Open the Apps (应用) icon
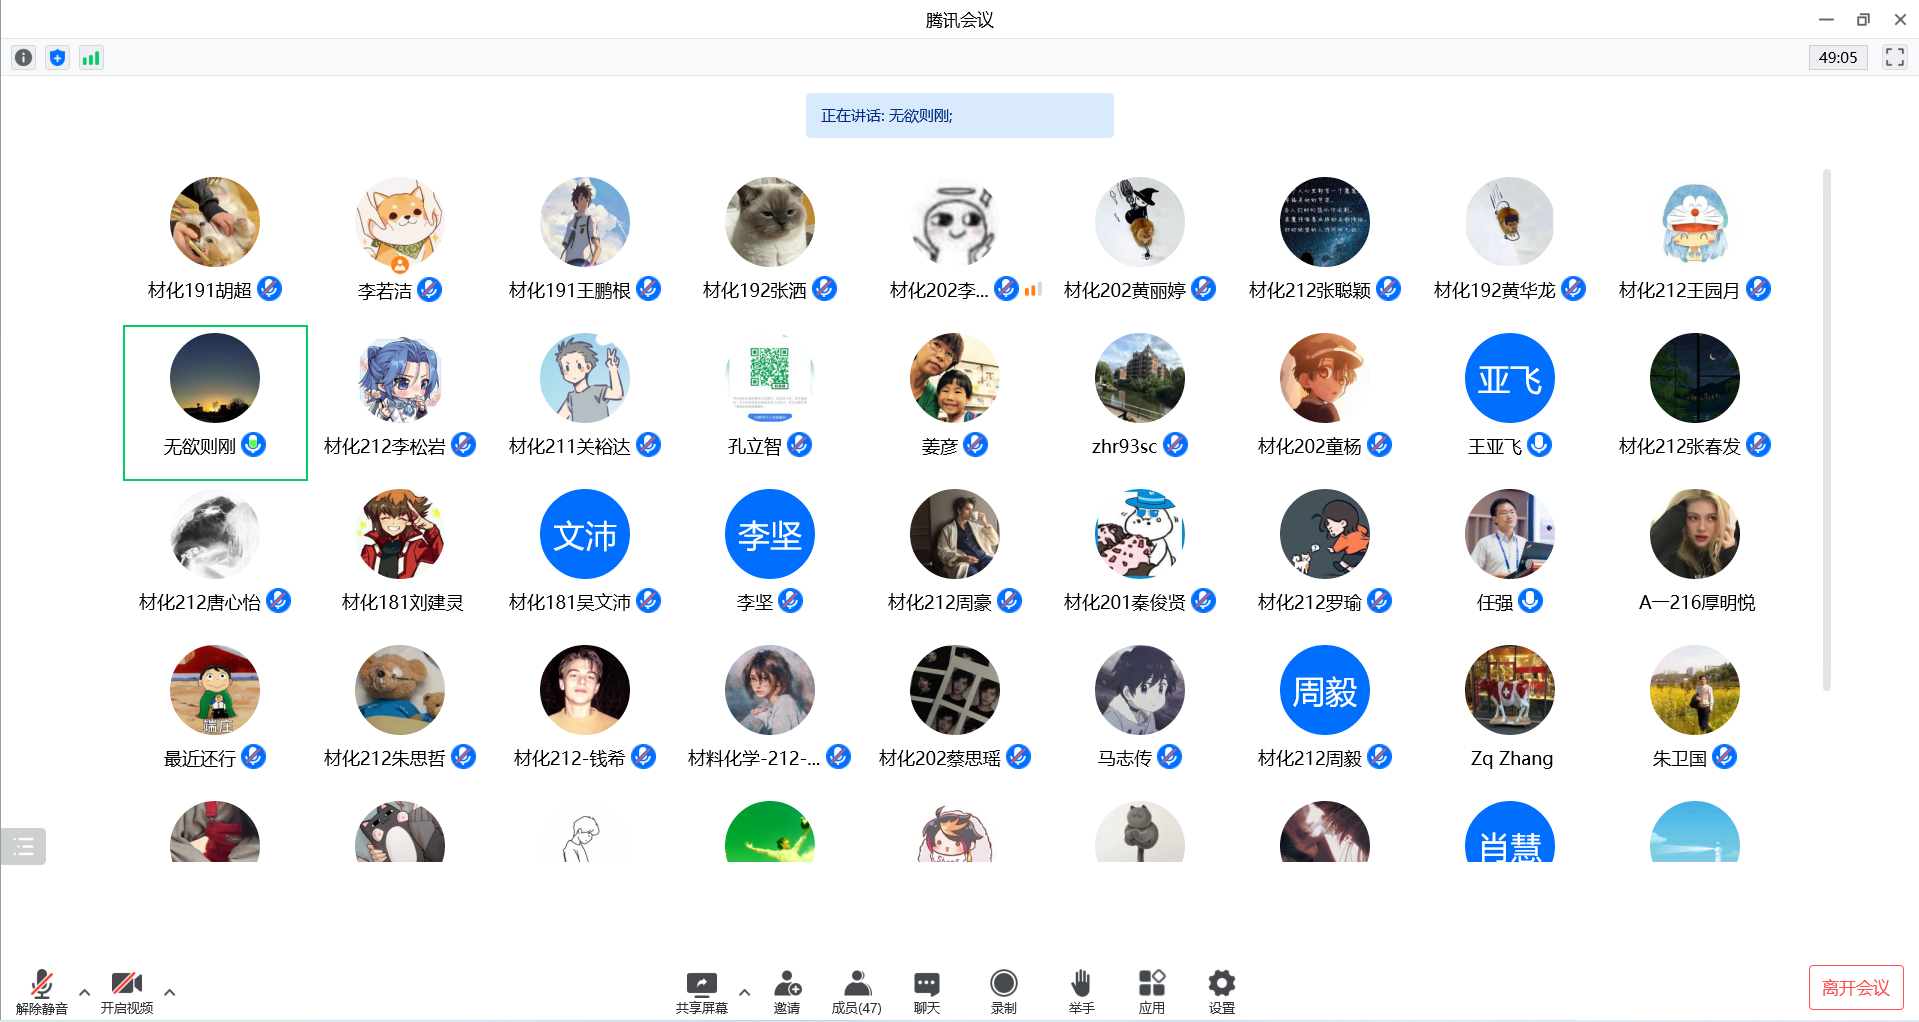Viewport: 1919px width, 1022px height. [1151, 991]
